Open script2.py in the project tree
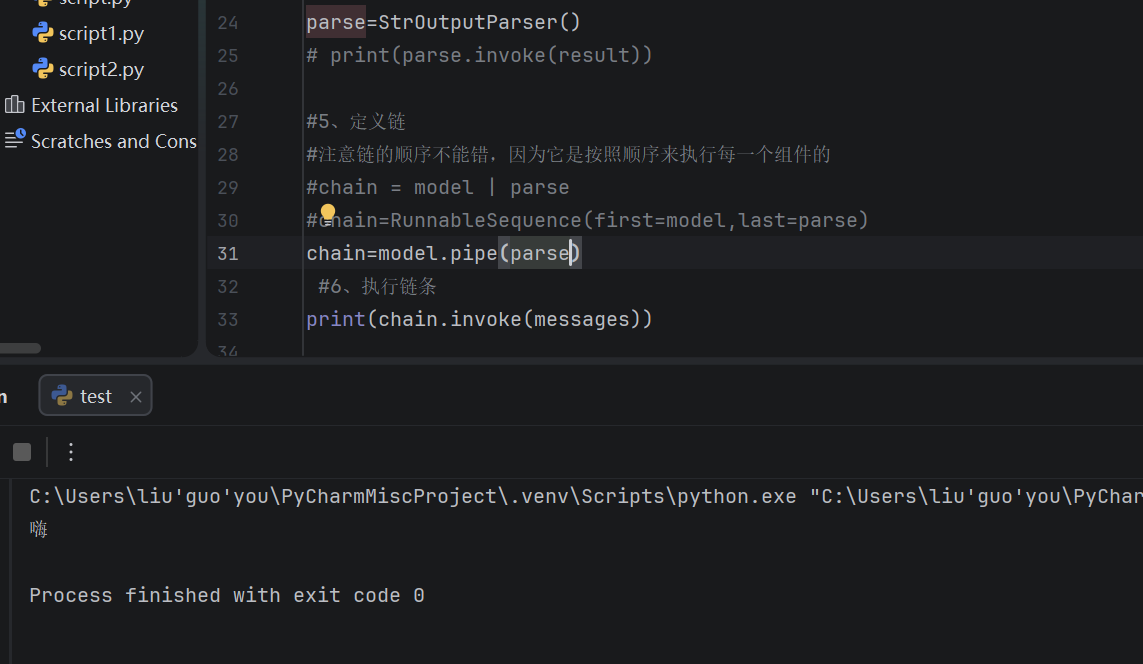The image size is (1143, 664). (x=101, y=69)
